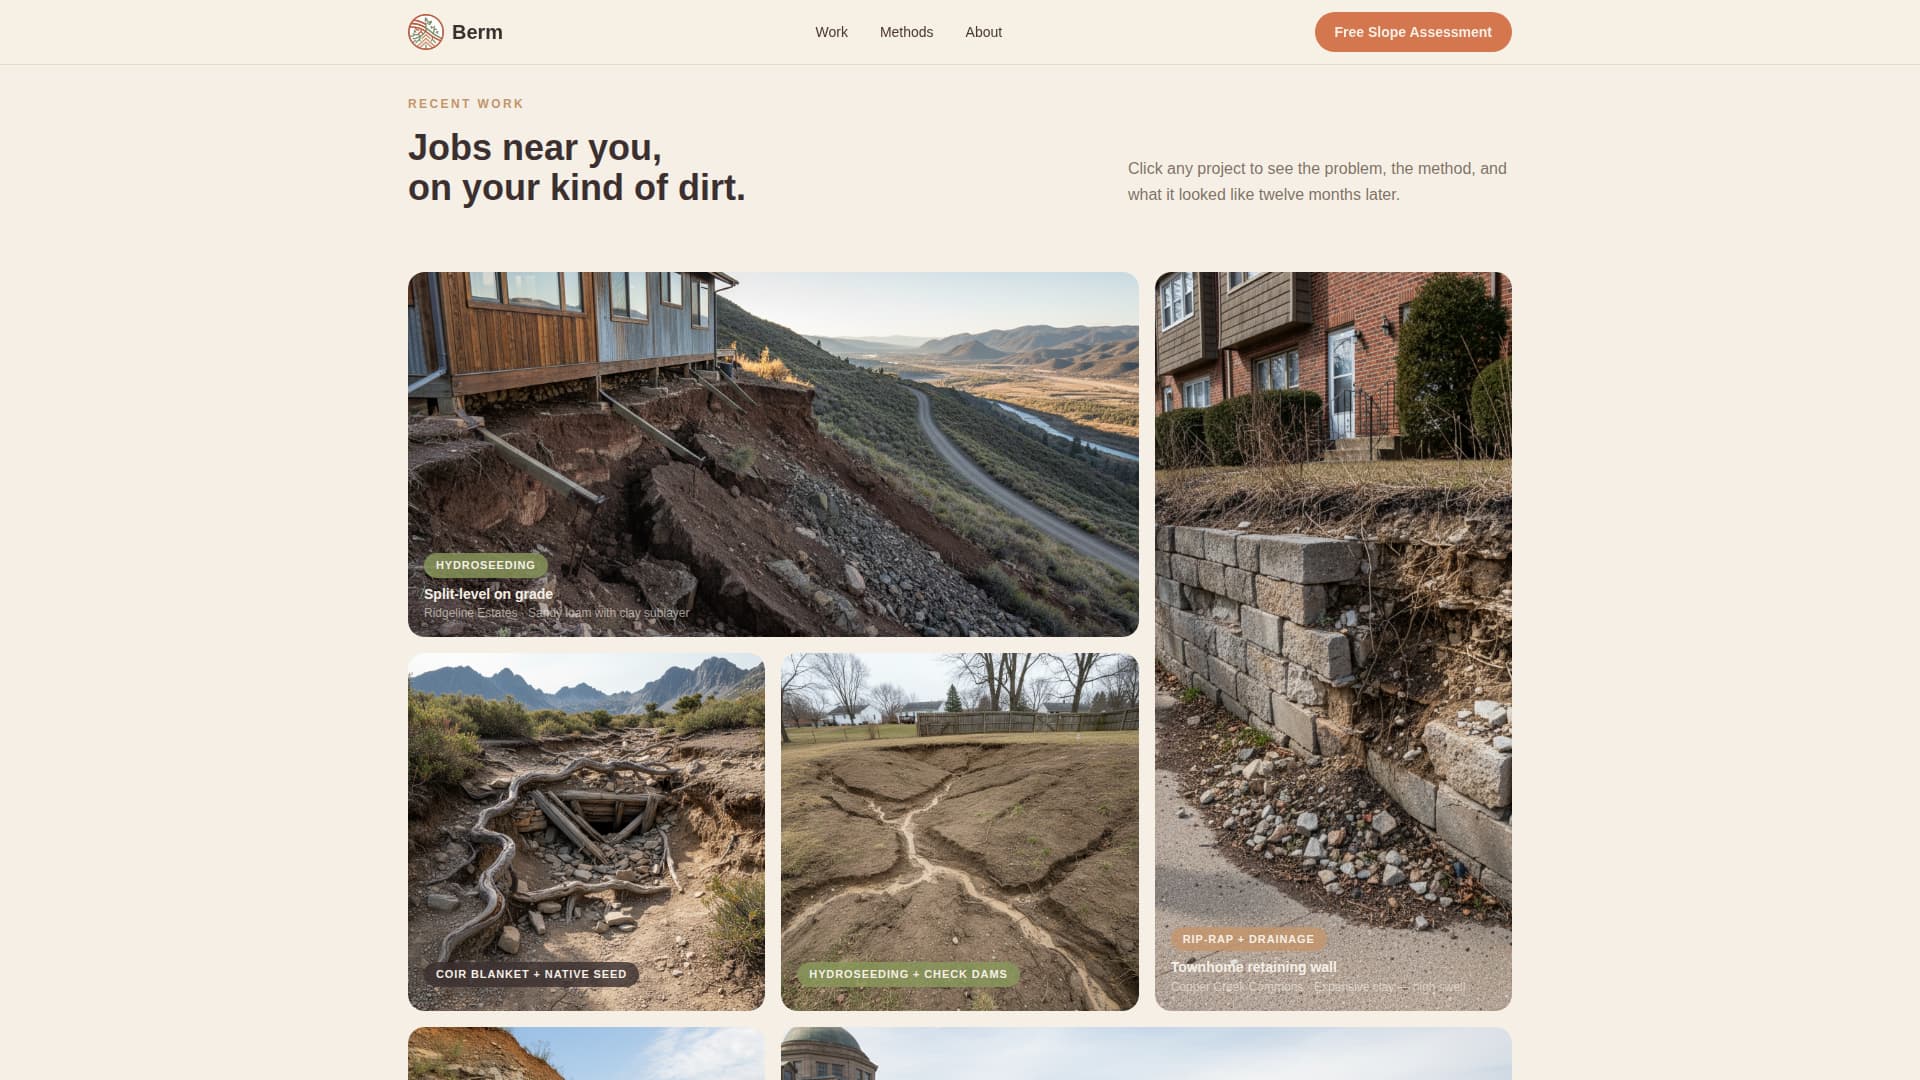Screen dimensions: 1920x1080
Task: Select the RIP-RAP + DRAINAGE tag badge
Action: pyautogui.click(x=1247, y=939)
